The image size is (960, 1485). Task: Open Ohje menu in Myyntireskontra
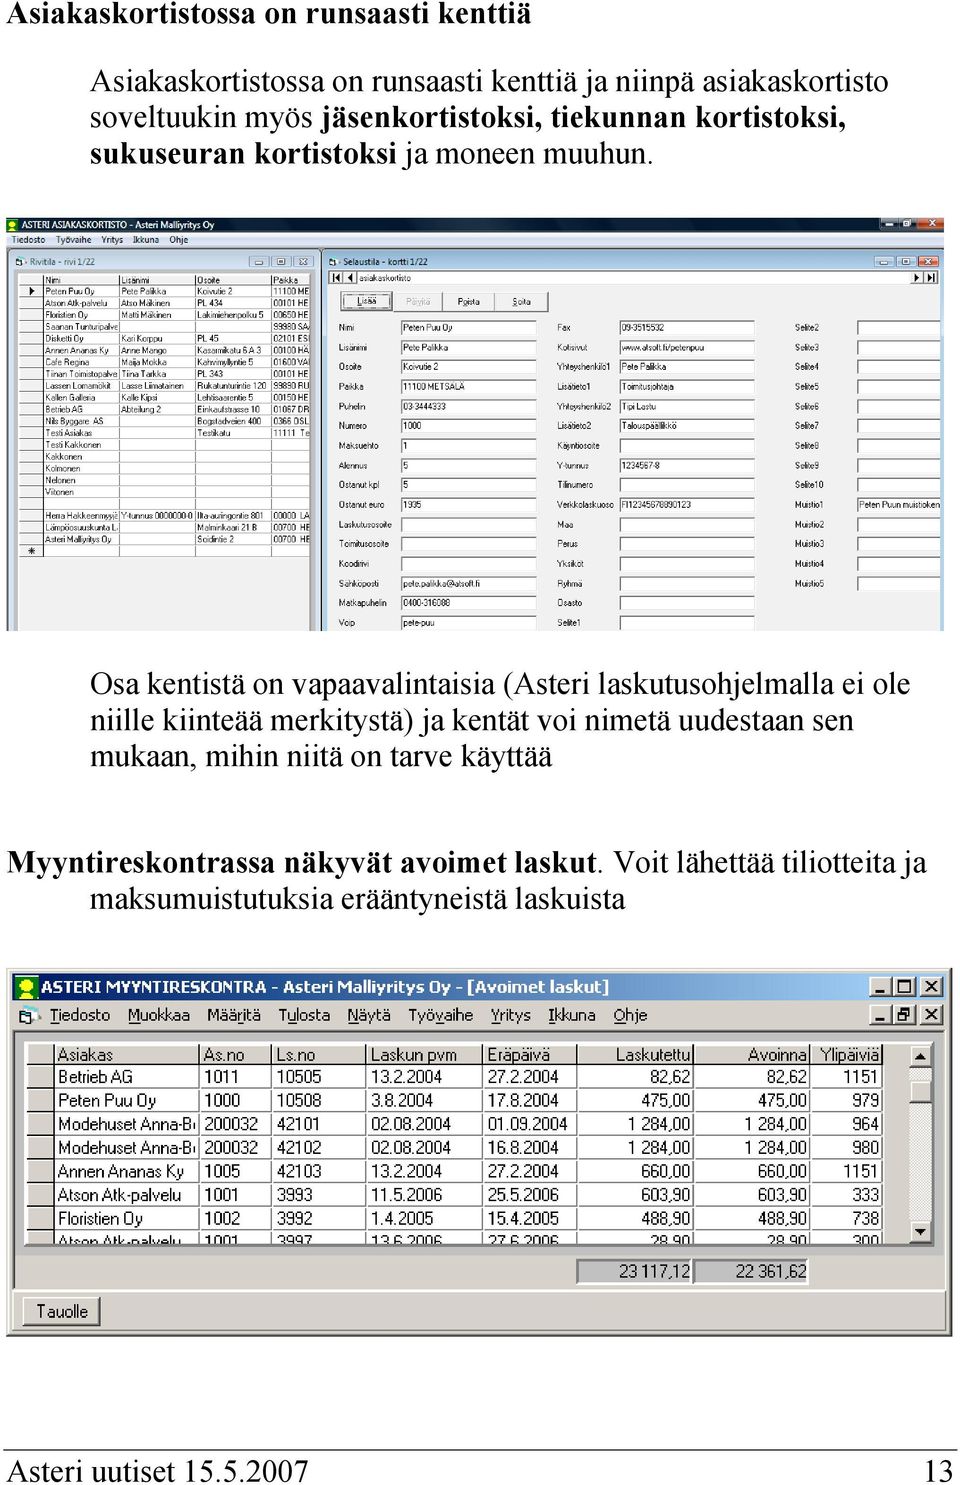click(630, 1015)
